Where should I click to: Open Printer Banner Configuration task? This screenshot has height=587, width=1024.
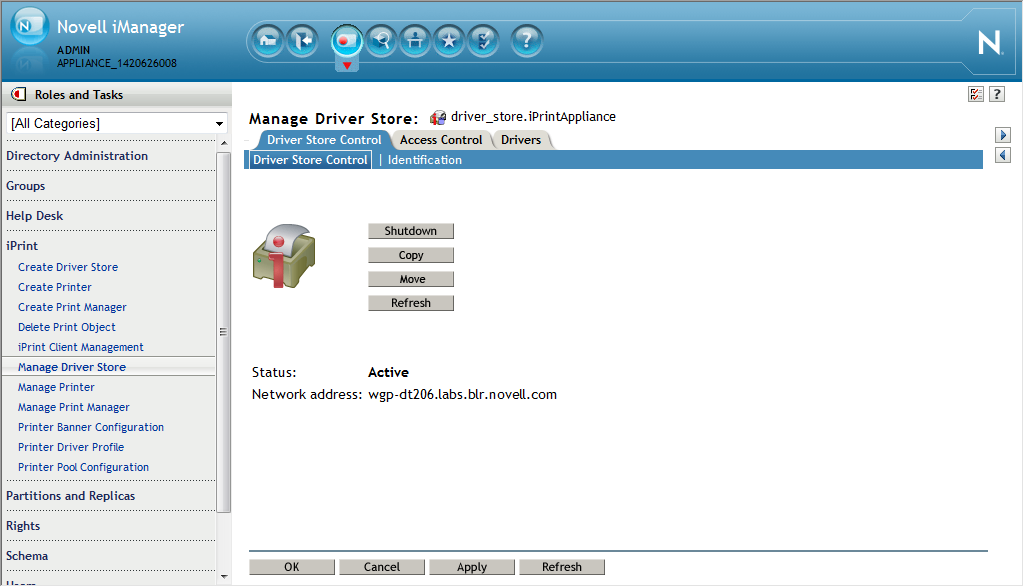91,428
